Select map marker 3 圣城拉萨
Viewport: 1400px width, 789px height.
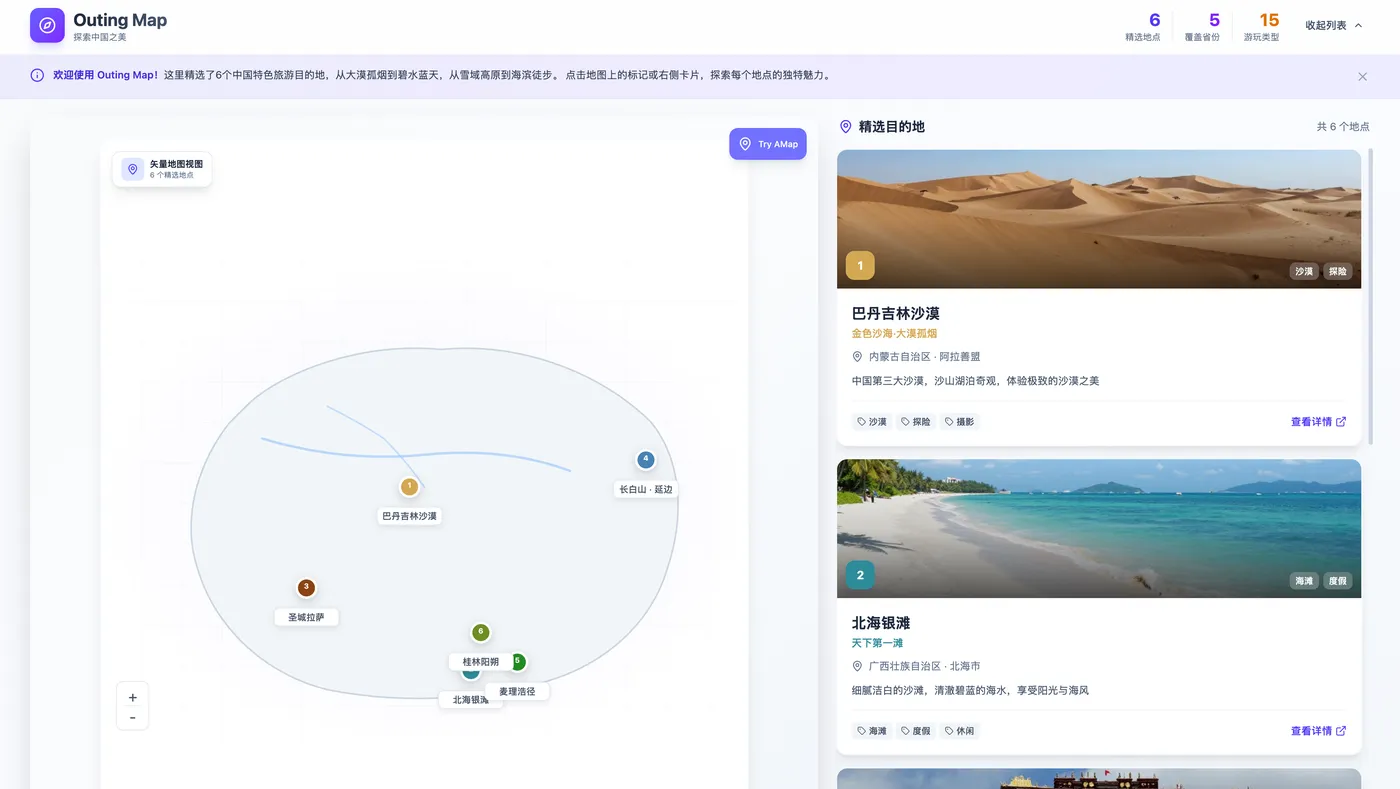click(307, 588)
